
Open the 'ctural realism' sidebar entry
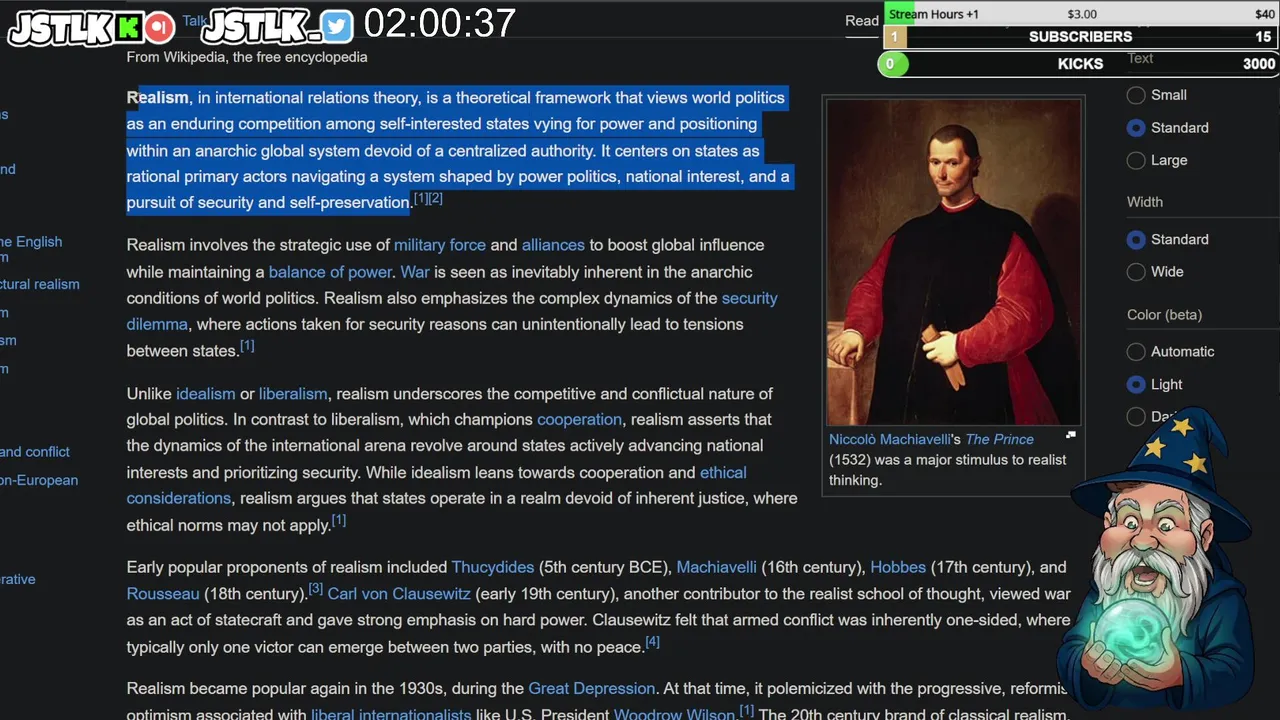(40, 284)
